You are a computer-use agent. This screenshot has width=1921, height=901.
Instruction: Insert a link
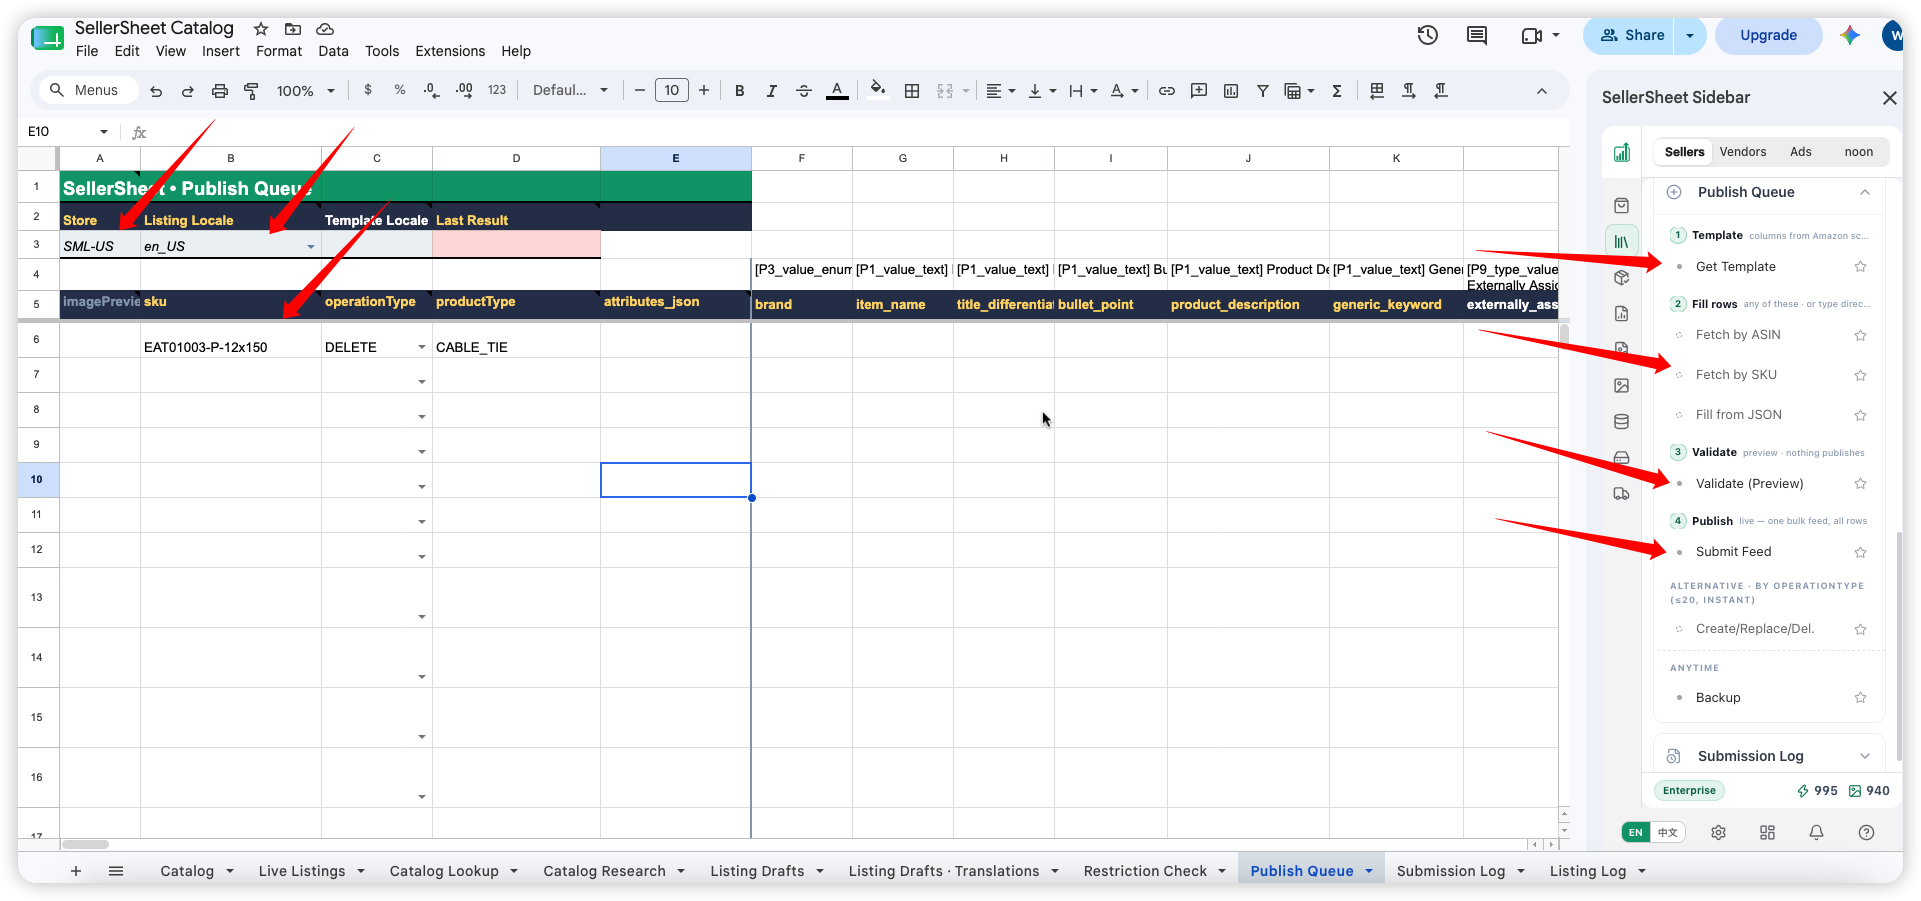1167,91
